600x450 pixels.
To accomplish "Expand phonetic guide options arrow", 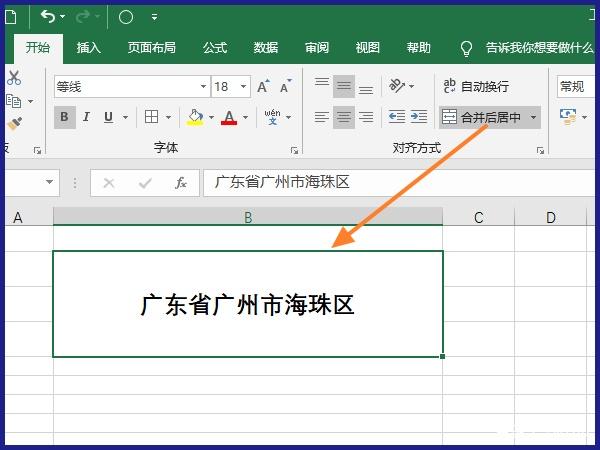I will pos(289,117).
